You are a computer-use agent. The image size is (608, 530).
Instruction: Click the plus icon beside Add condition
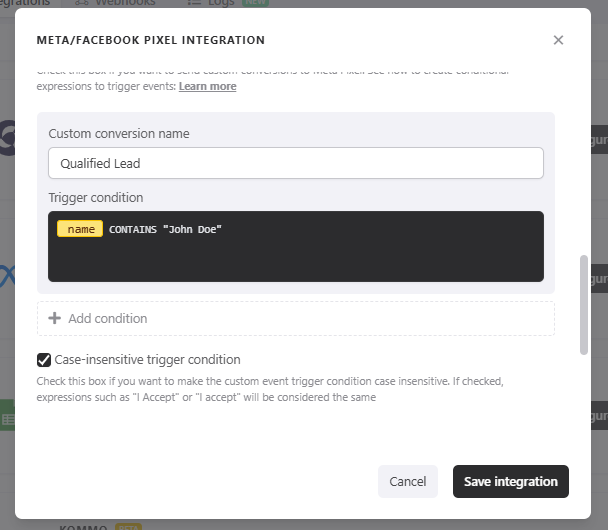55,318
